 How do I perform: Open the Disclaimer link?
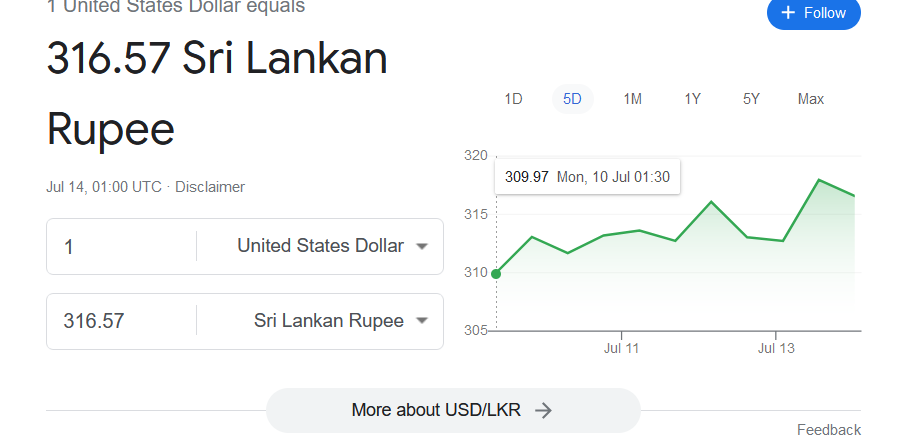[x=210, y=187]
